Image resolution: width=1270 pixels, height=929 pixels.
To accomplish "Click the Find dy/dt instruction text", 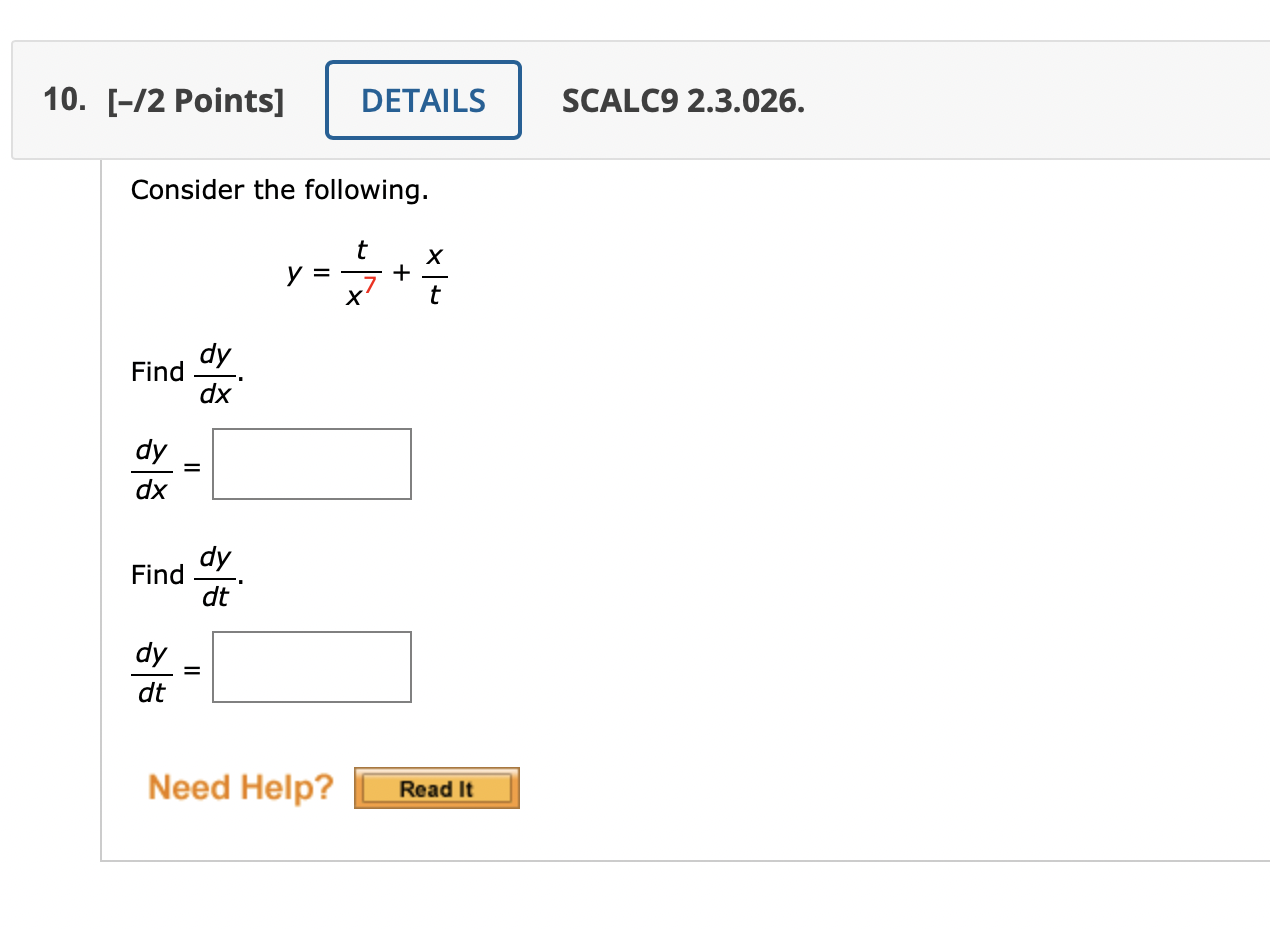I will coord(185,575).
